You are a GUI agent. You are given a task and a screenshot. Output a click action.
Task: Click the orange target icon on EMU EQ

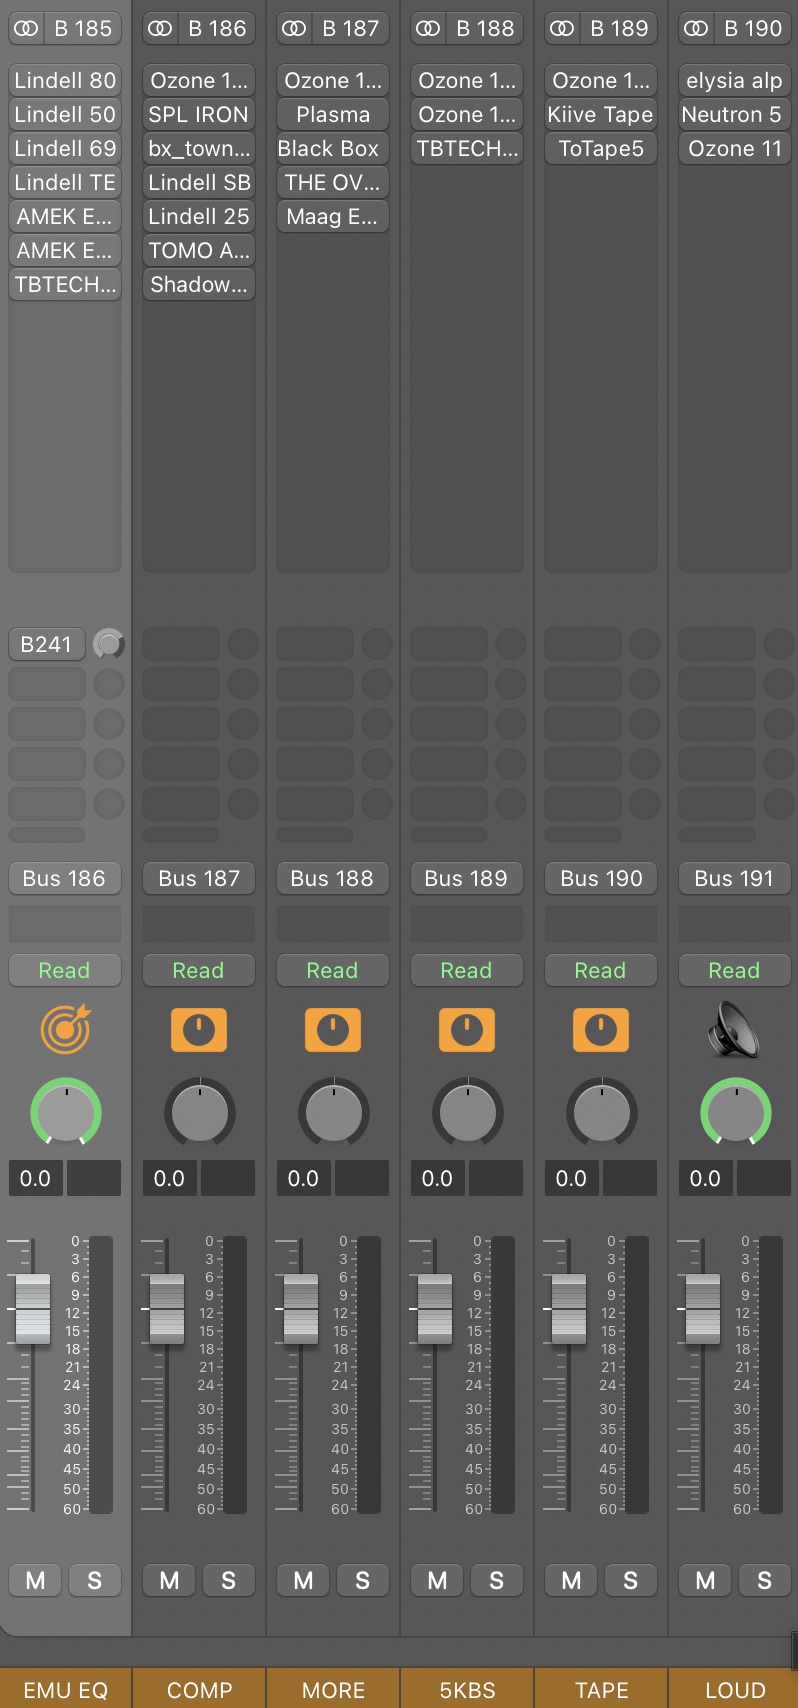(65, 1029)
